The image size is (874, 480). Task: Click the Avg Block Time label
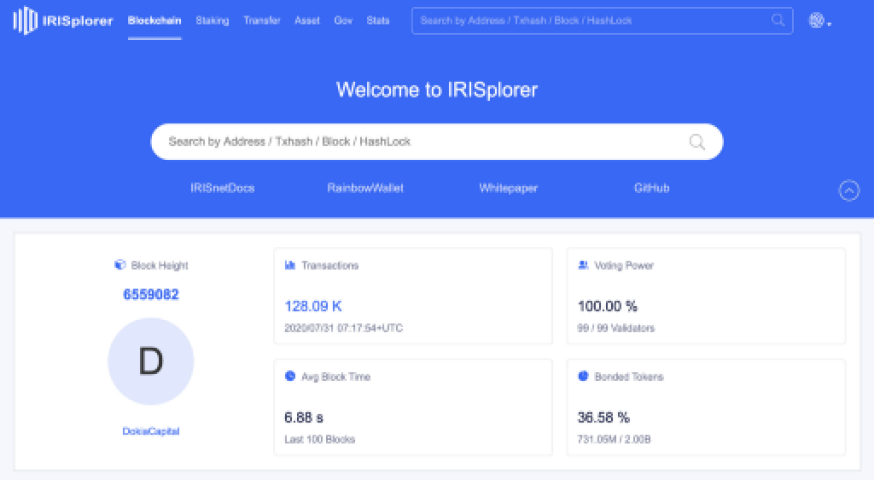coord(336,377)
